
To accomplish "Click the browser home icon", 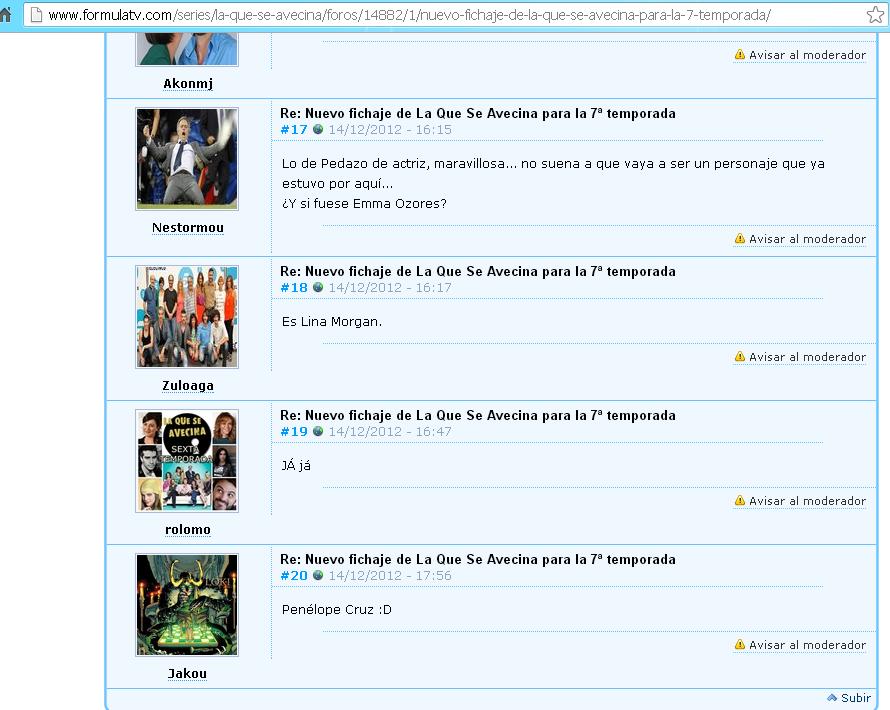I will pyautogui.click(x=6, y=16).
